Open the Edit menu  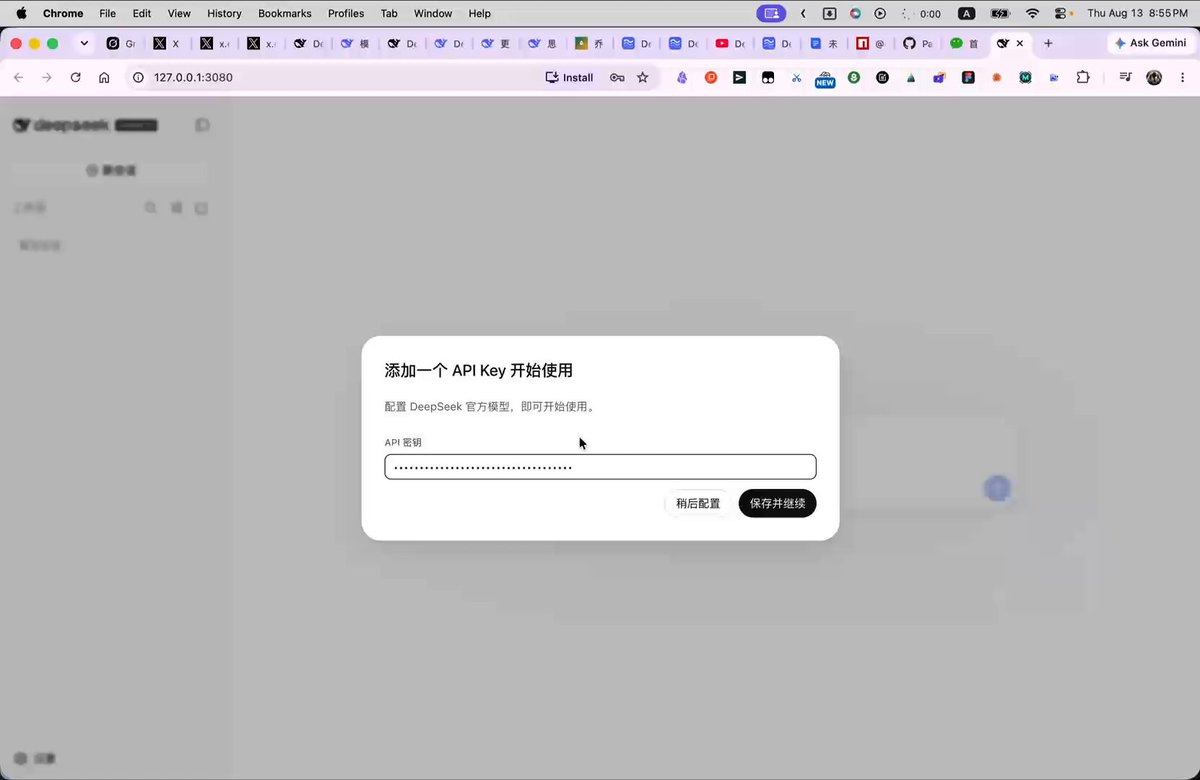141,13
